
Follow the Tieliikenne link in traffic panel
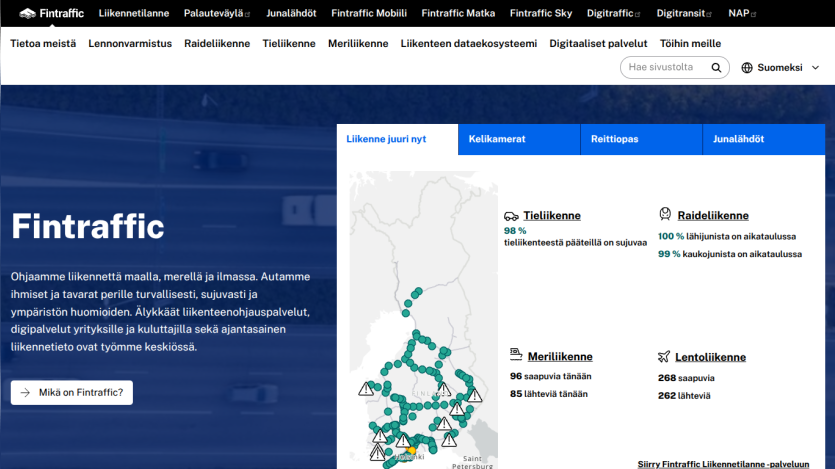pos(552,216)
